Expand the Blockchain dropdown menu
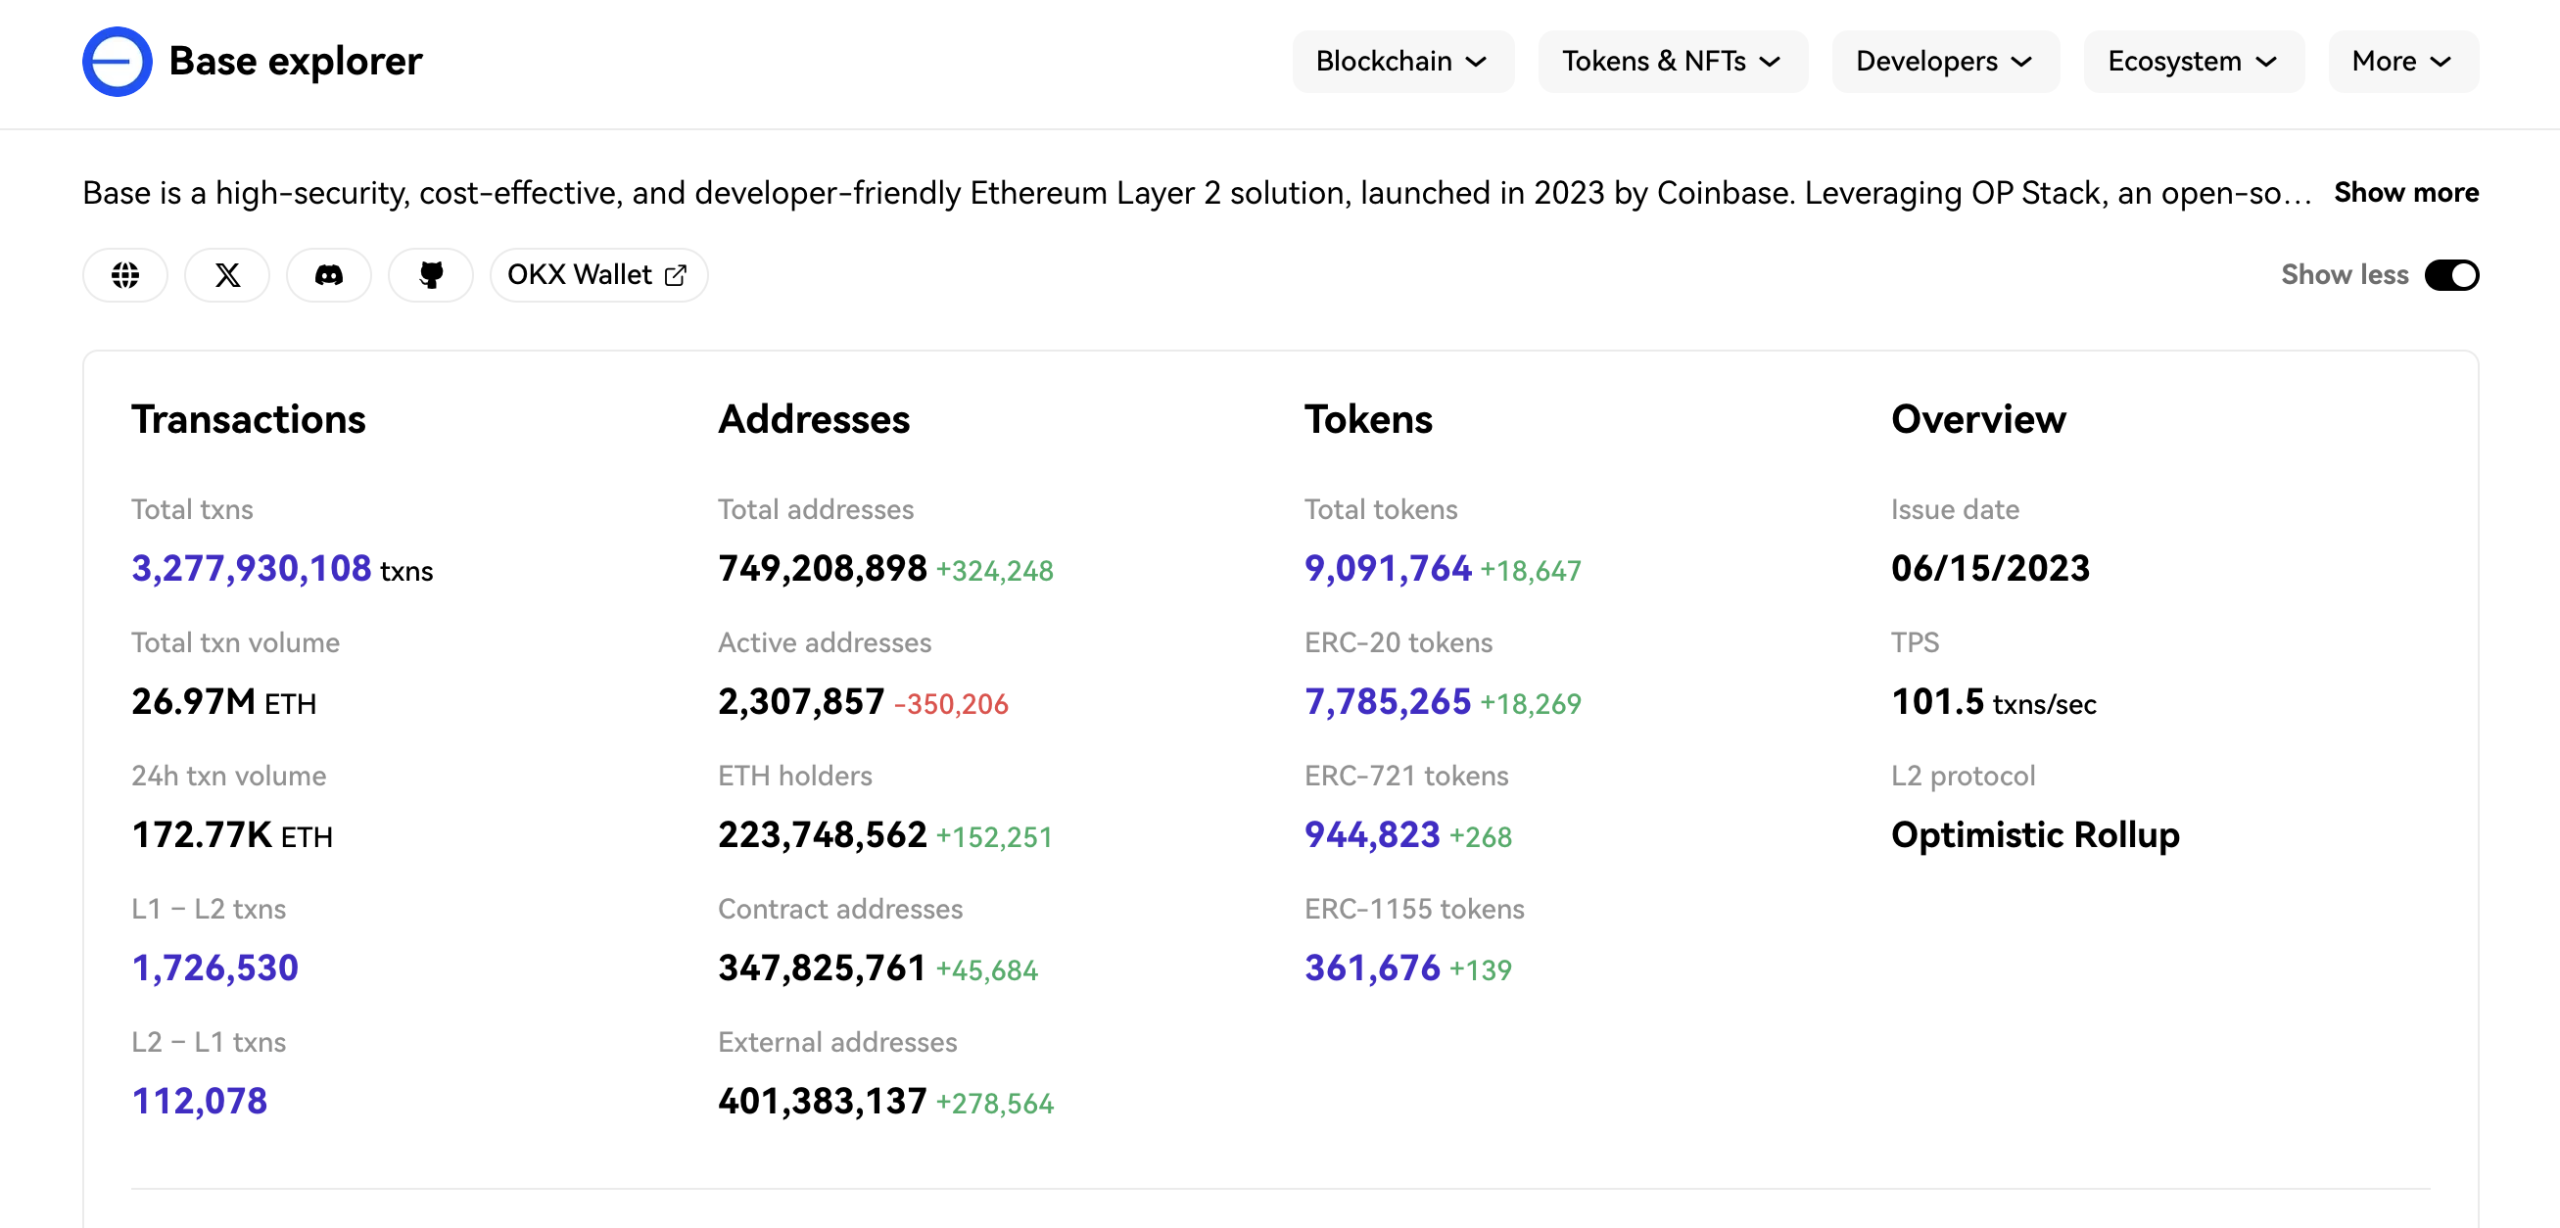Screen dimensions: 2560x1228 [x=1402, y=61]
